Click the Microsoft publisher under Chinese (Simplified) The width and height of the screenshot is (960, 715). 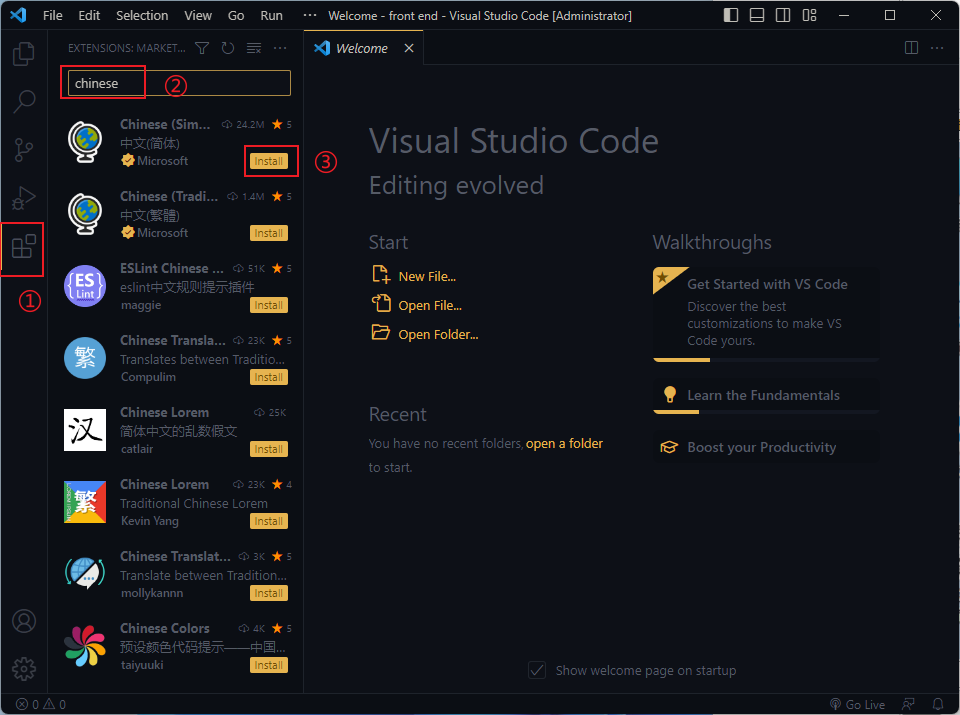[x=162, y=161]
